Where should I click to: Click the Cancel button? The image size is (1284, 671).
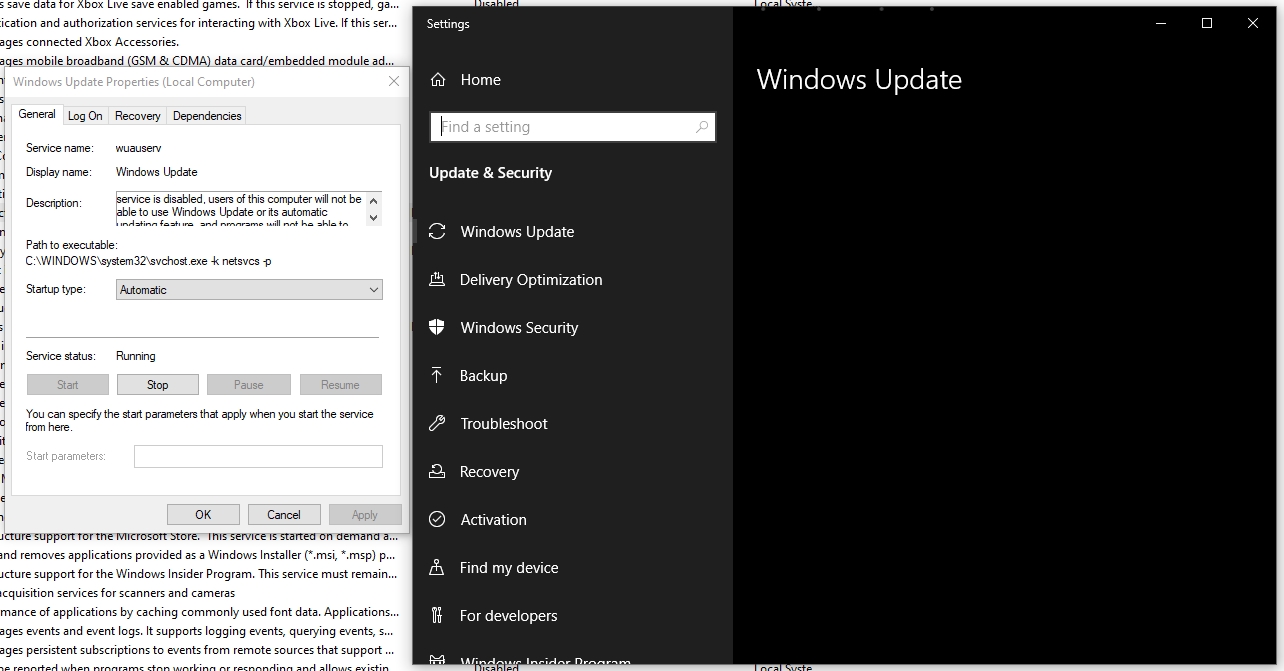click(284, 515)
